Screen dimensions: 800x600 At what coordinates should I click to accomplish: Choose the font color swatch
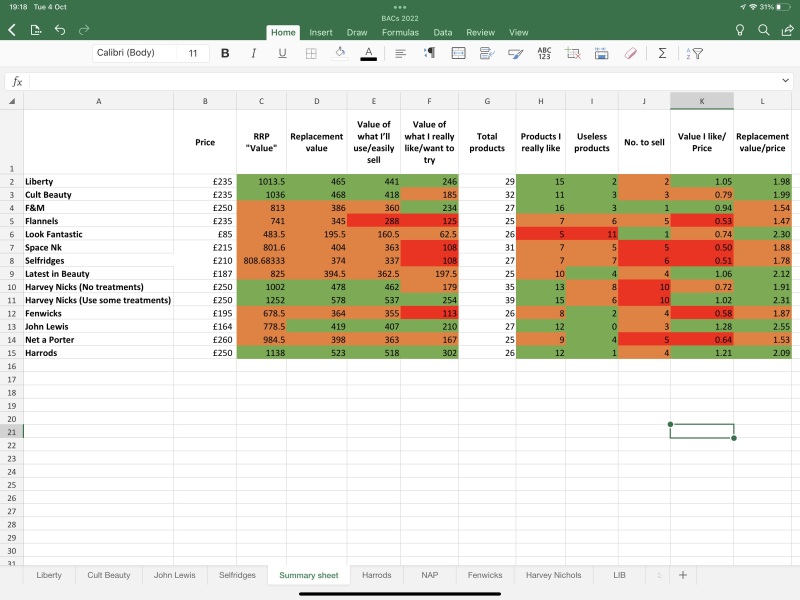pos(368,53)
